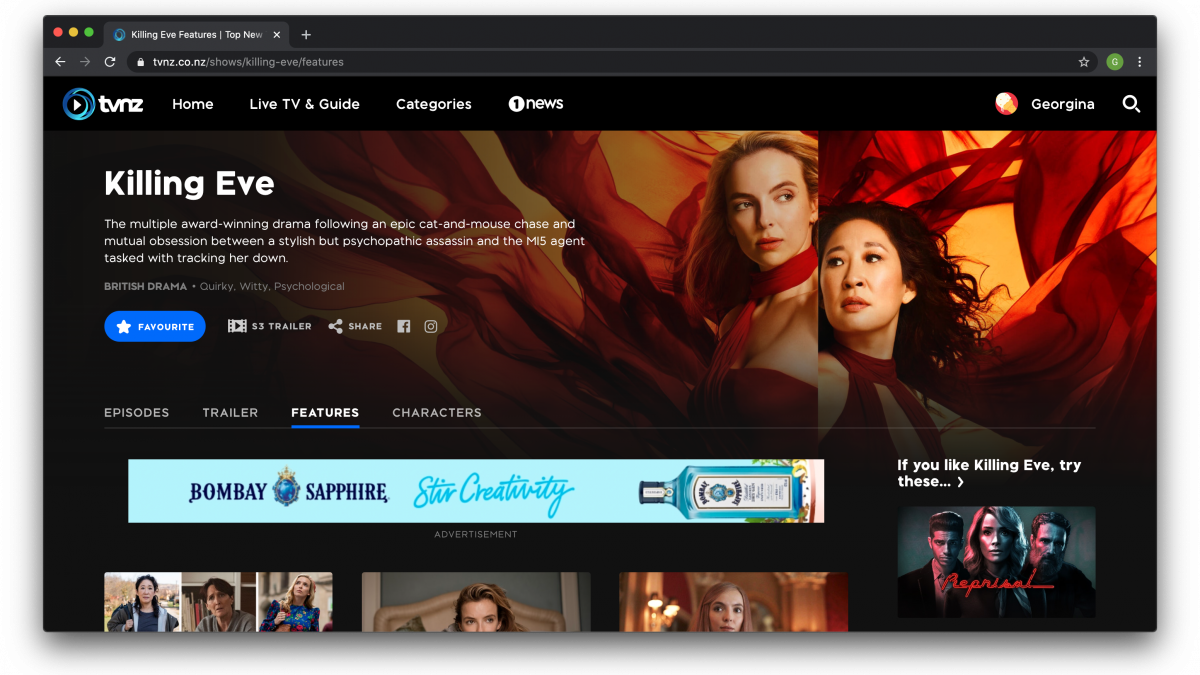Click the Instagram icon
Screen dimensions: 1200x675
431,326
